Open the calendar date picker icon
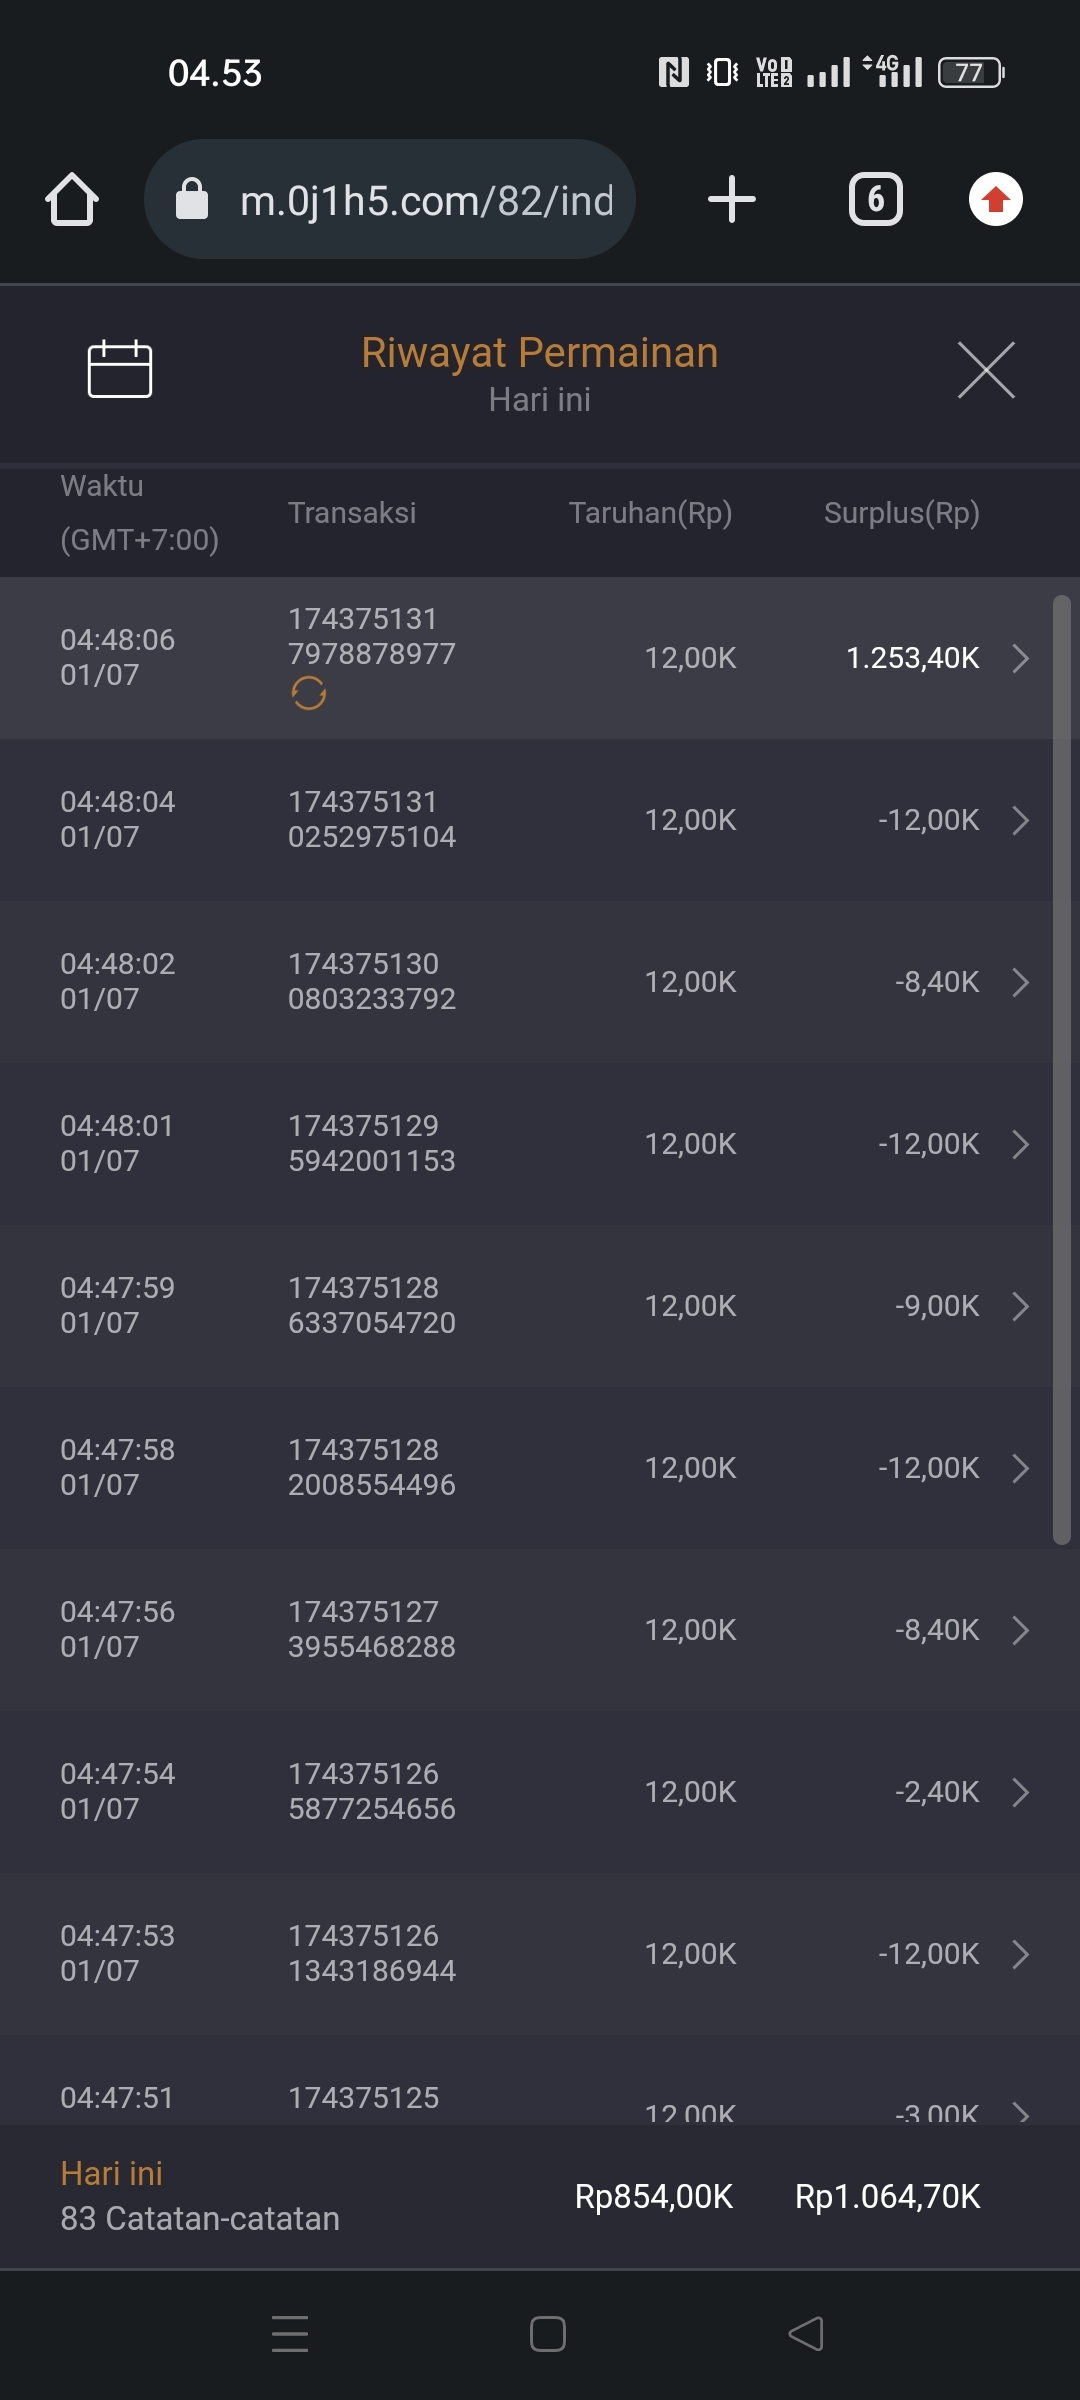This screenshot has width=1080, height=2400. click(120, 369)
